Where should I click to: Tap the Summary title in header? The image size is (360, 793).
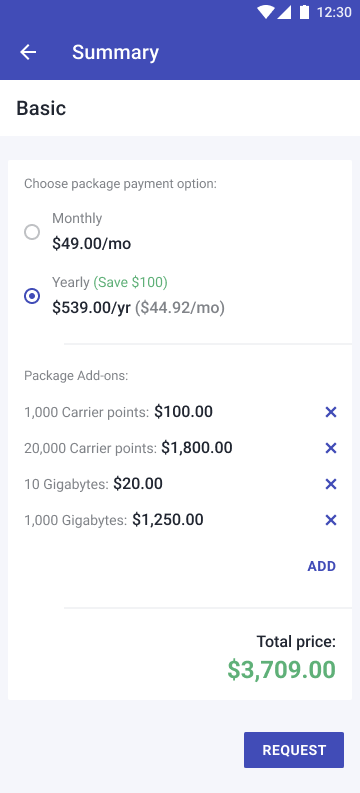point(115,52)
